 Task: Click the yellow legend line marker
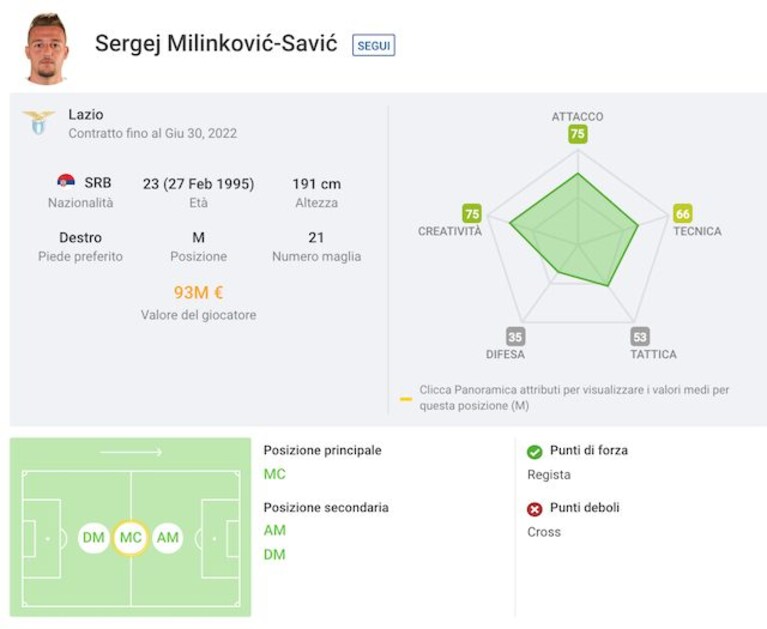(406, 399)
